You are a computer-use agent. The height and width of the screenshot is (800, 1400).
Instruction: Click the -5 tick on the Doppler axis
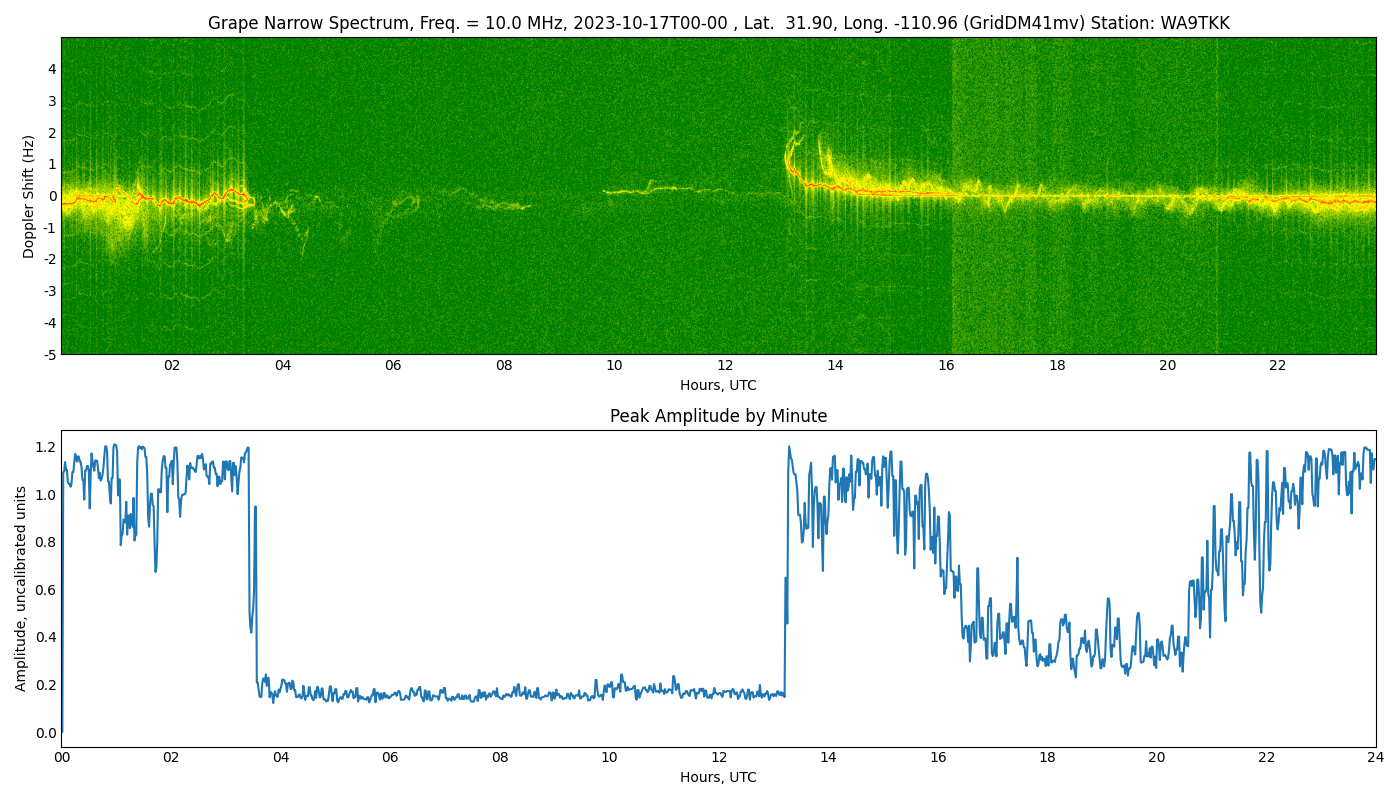coord(49,354)
